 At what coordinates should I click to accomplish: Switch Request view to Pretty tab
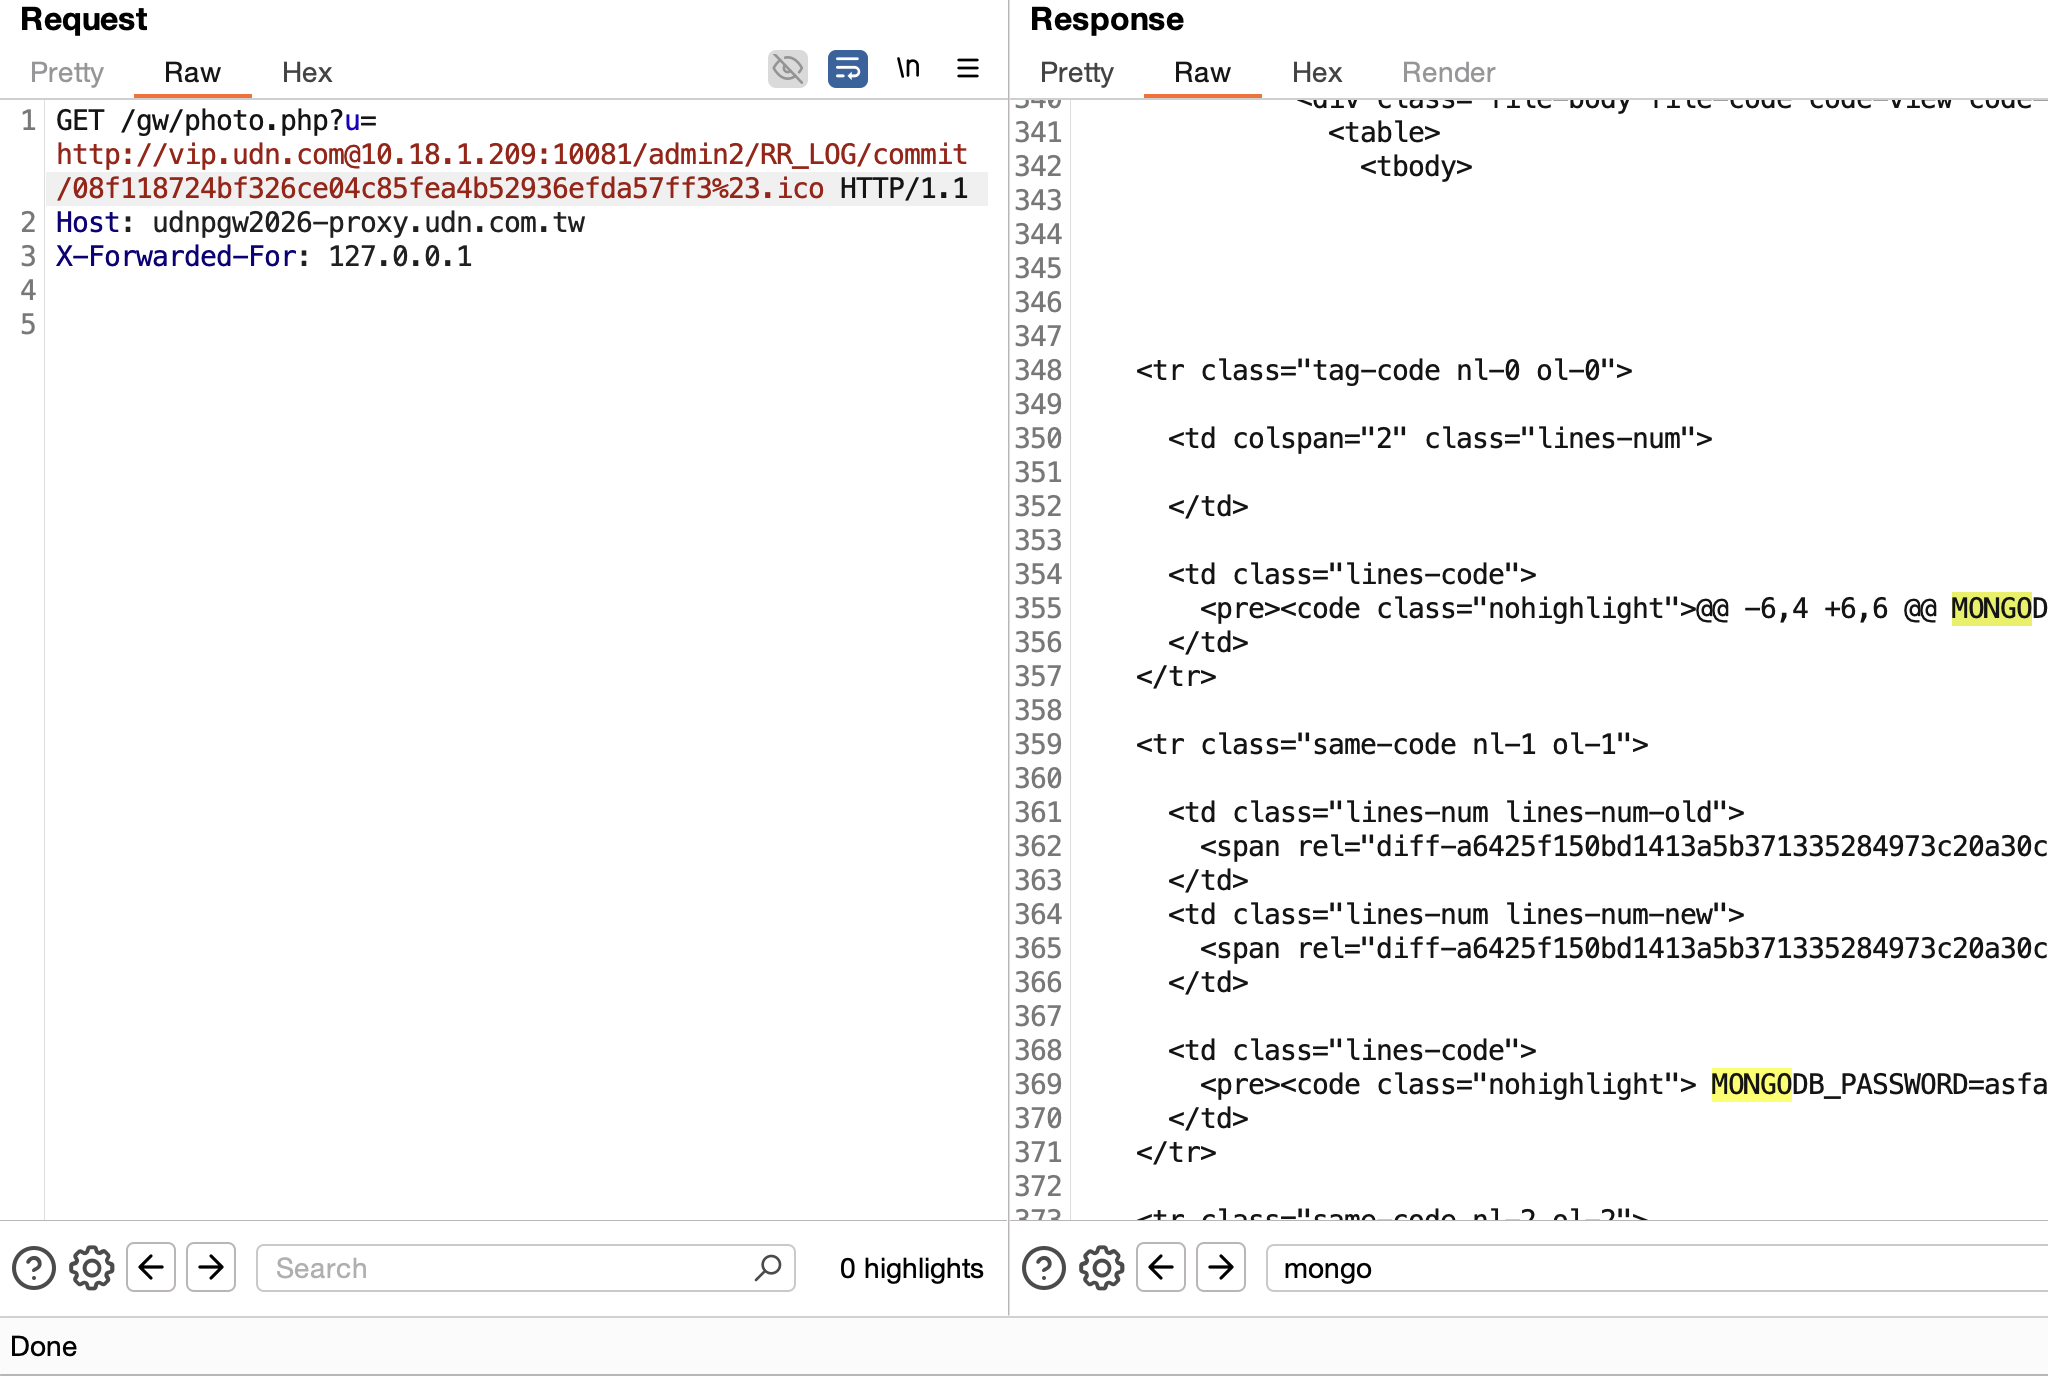pyautogui.click(x=67, y=72)
